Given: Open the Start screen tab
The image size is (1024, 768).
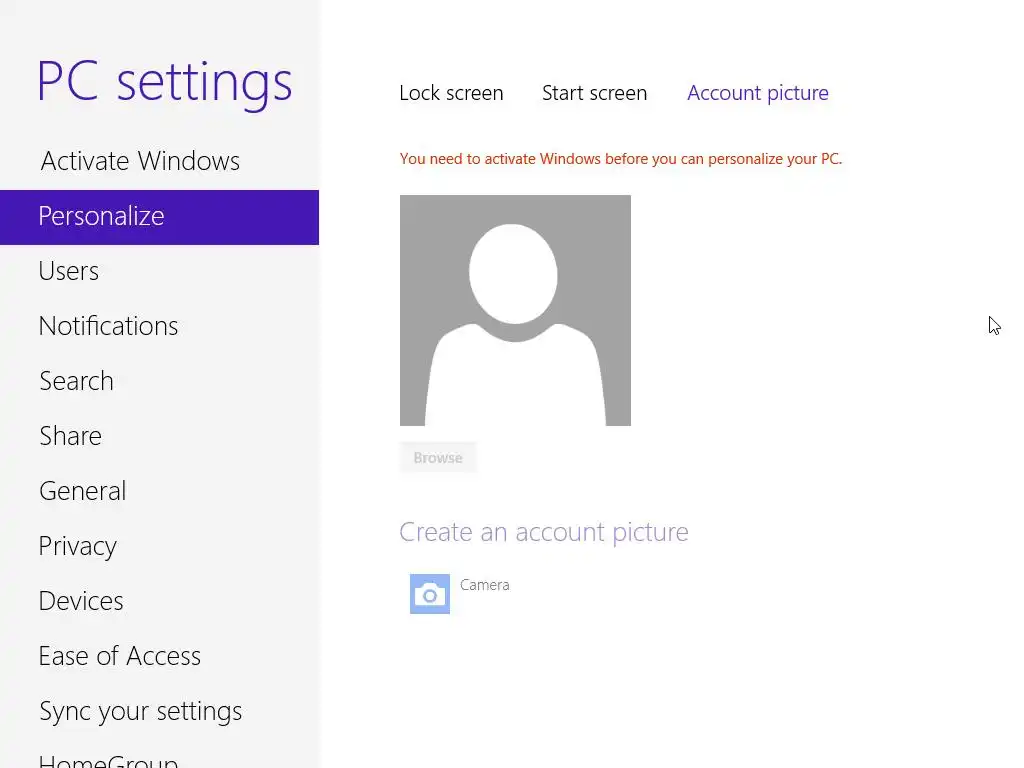Looking at the screenshot, I should tap(594, 93).
